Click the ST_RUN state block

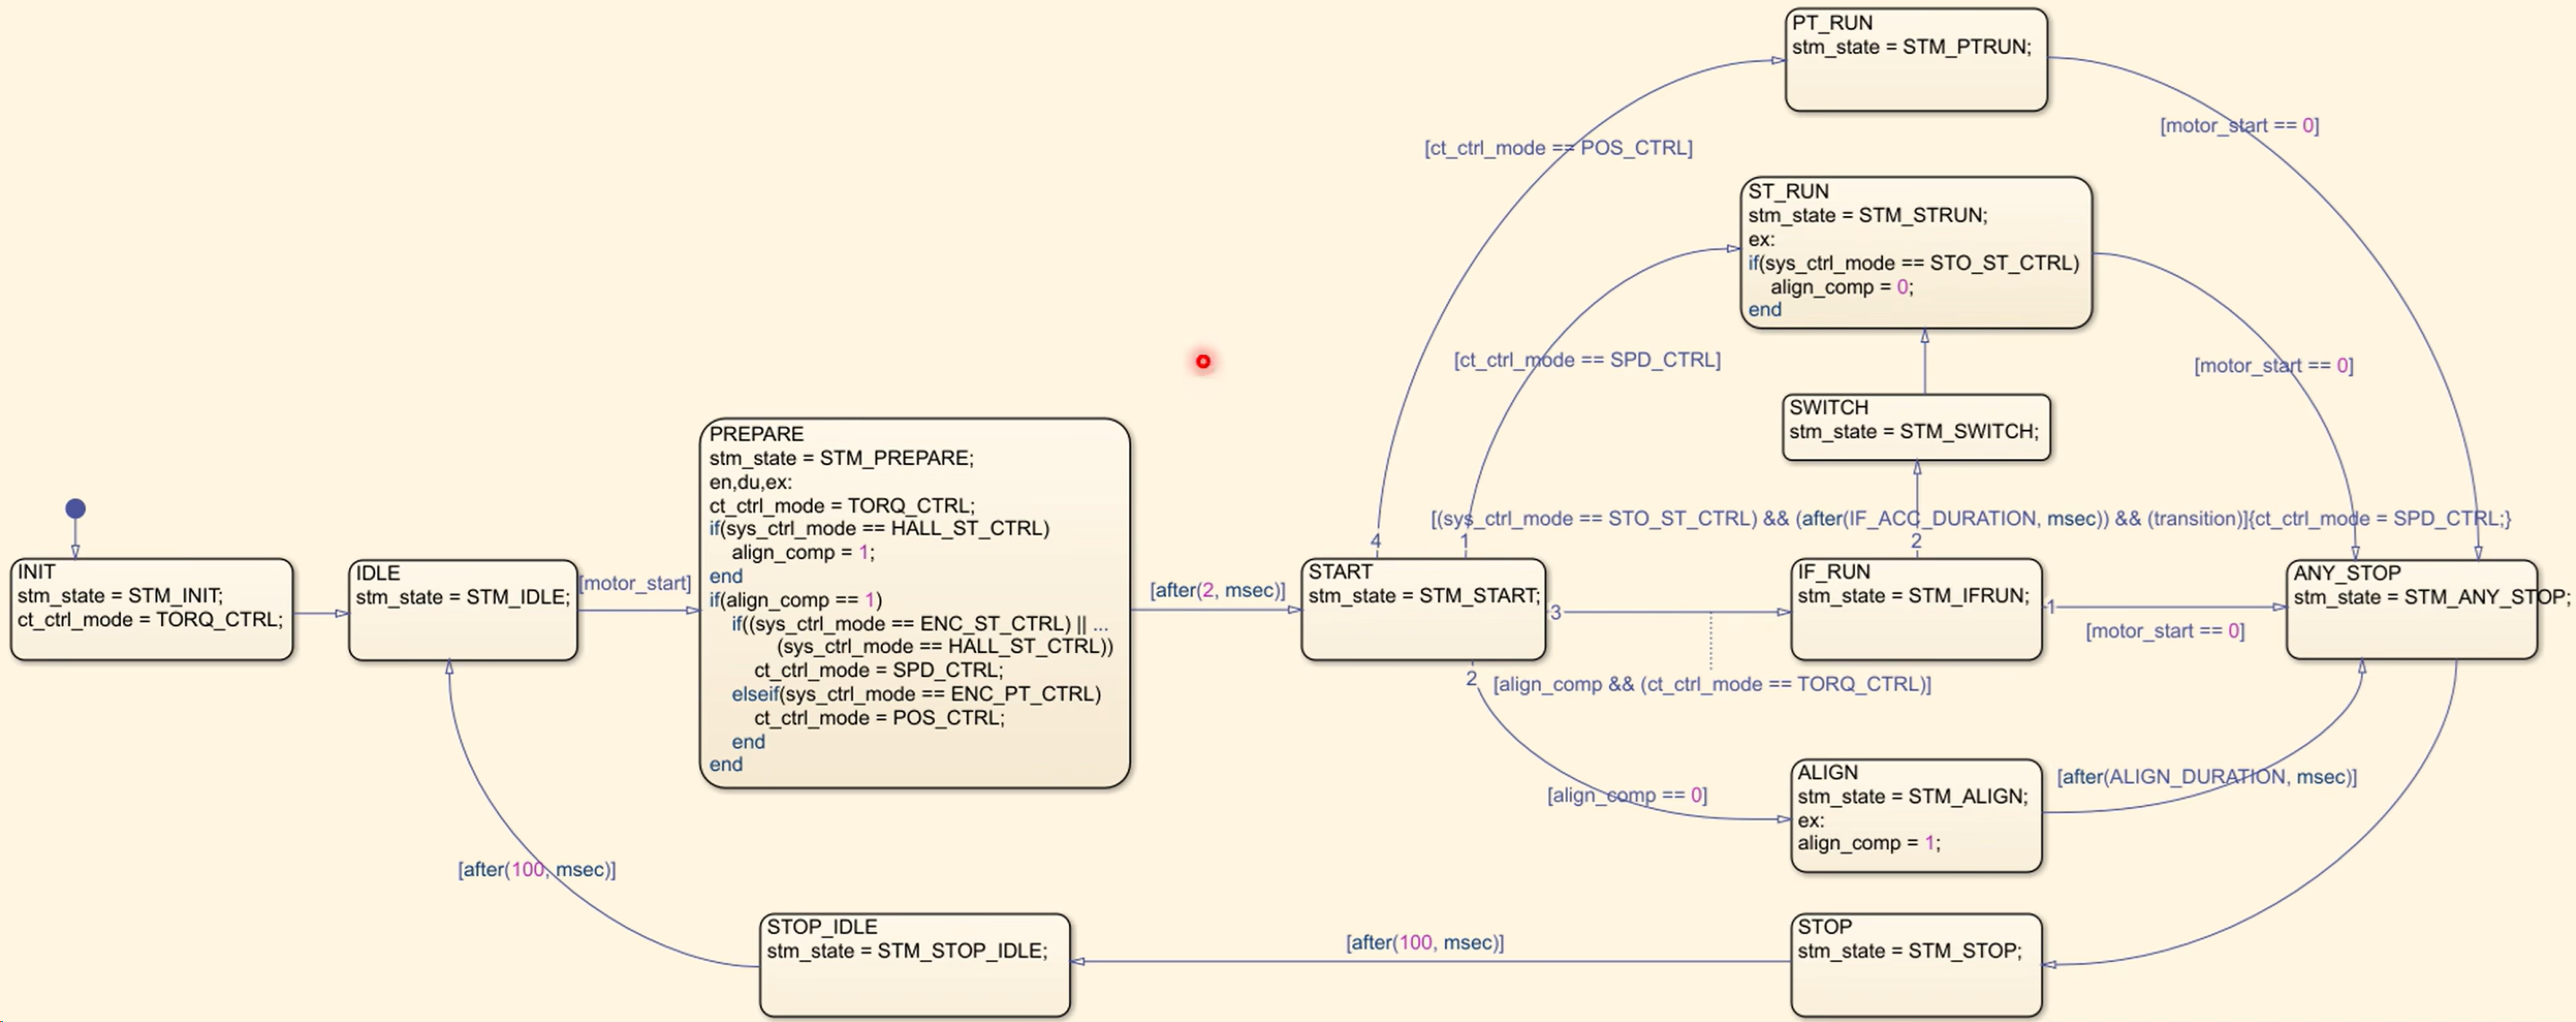tap(1915, 252)
